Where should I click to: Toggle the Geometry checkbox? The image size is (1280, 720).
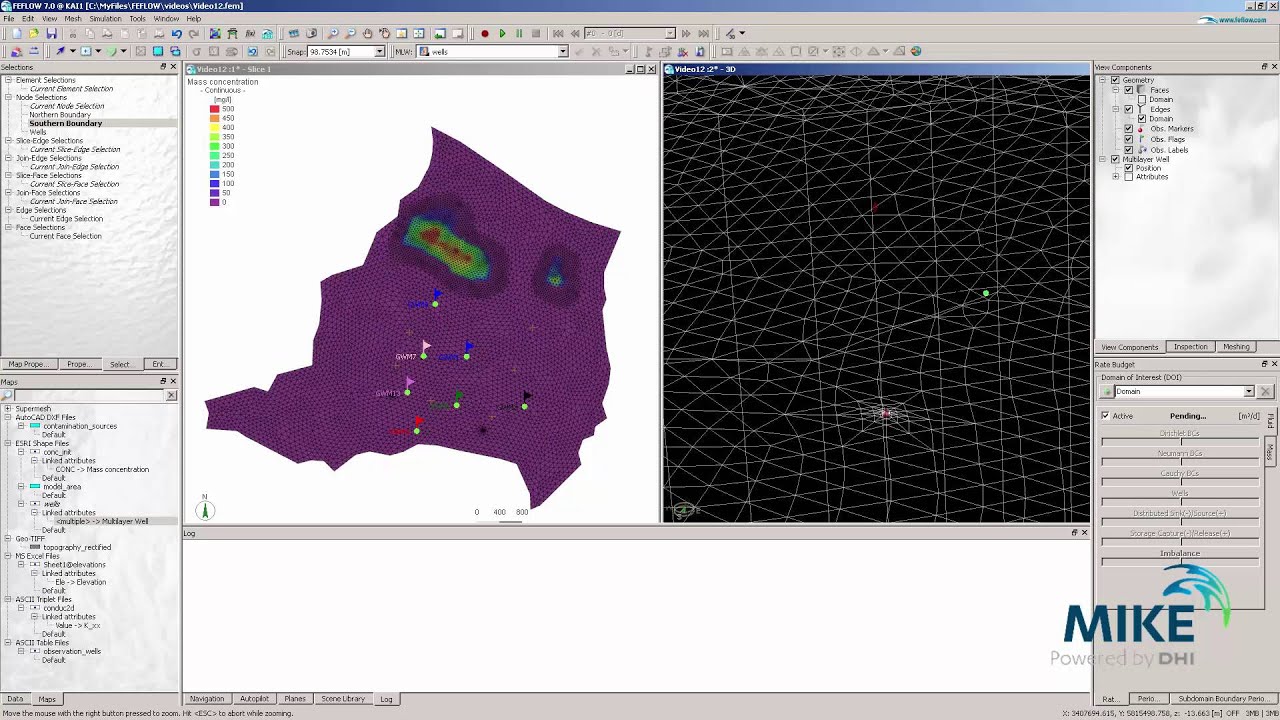tap(1115, 80)
